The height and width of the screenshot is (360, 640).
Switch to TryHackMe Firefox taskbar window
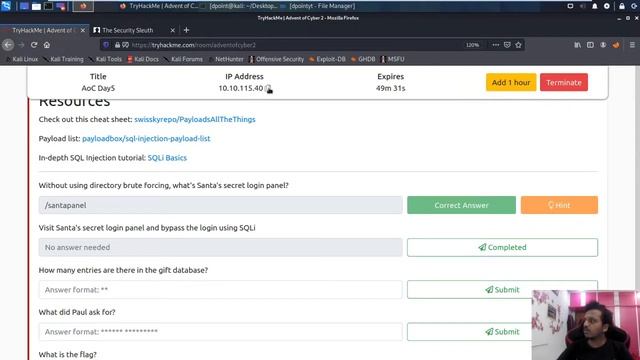(159, 6)
